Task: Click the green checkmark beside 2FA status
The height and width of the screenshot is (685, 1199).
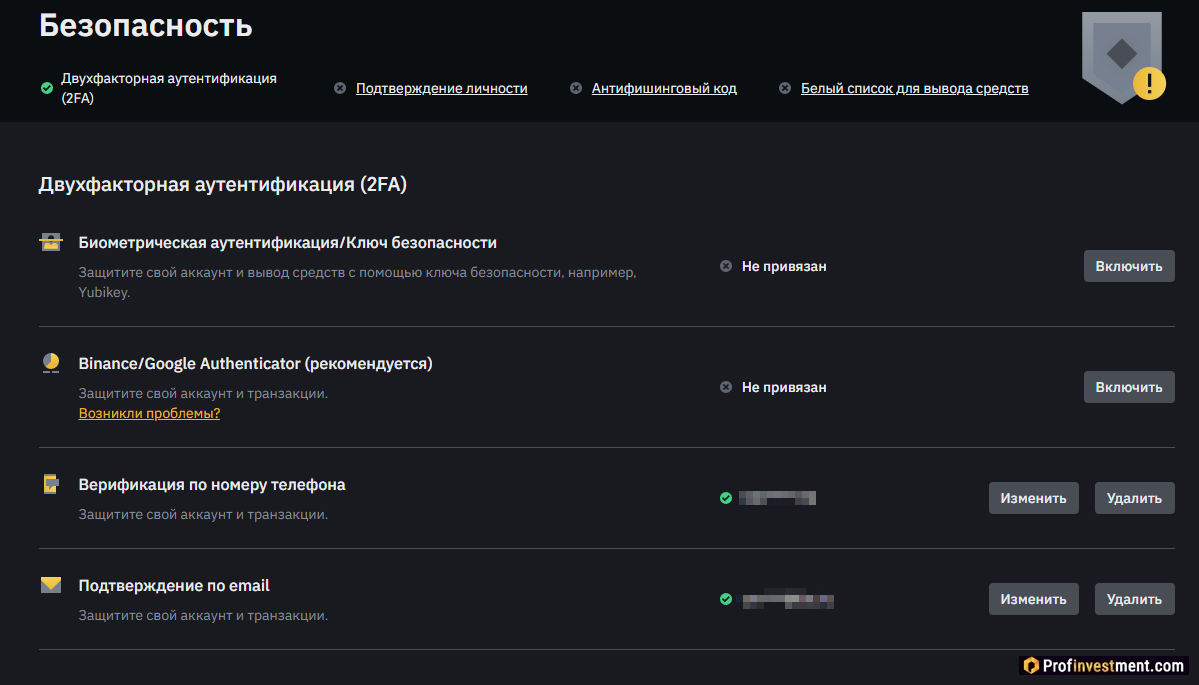Action: point(47,88)
